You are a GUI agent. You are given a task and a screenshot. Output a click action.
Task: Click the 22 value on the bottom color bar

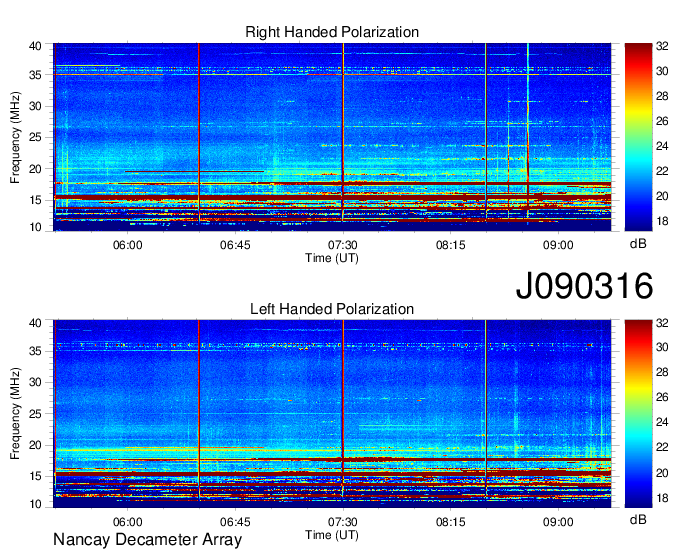coord(662,447)
